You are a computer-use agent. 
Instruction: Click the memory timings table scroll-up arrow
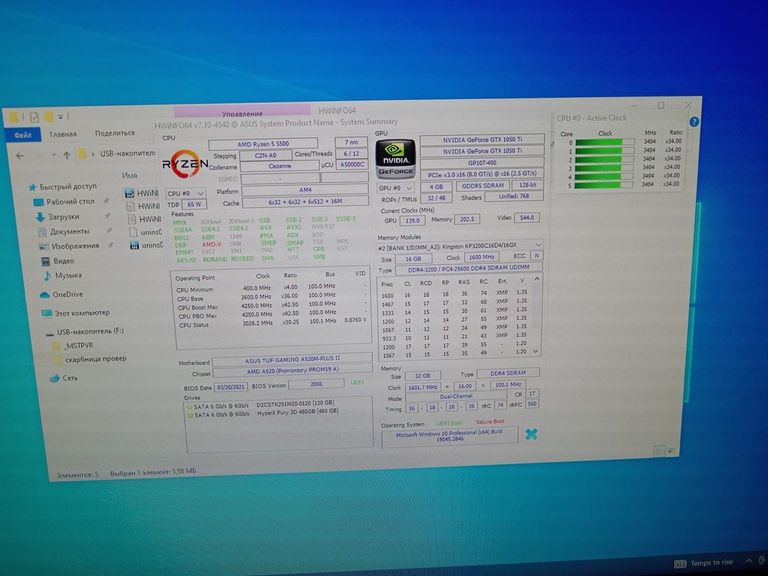coord(537,279)
